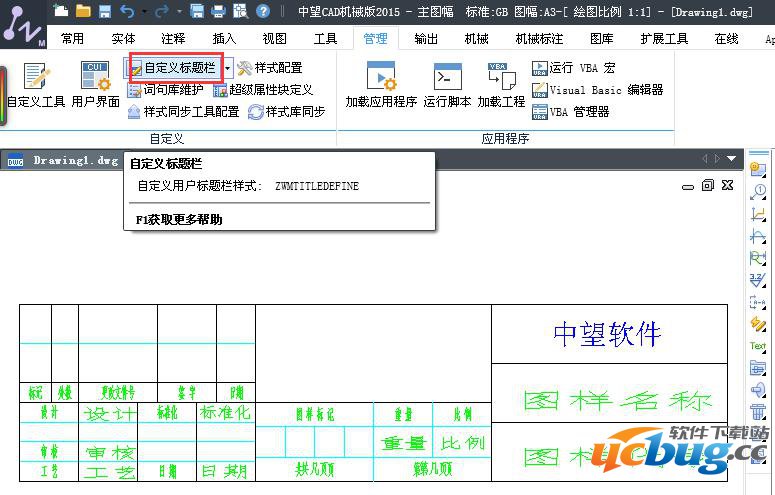Expand the 自定义标题栏 dropdown arrow
This screenshot has width=775, height=495.
(x=227, y=68)
